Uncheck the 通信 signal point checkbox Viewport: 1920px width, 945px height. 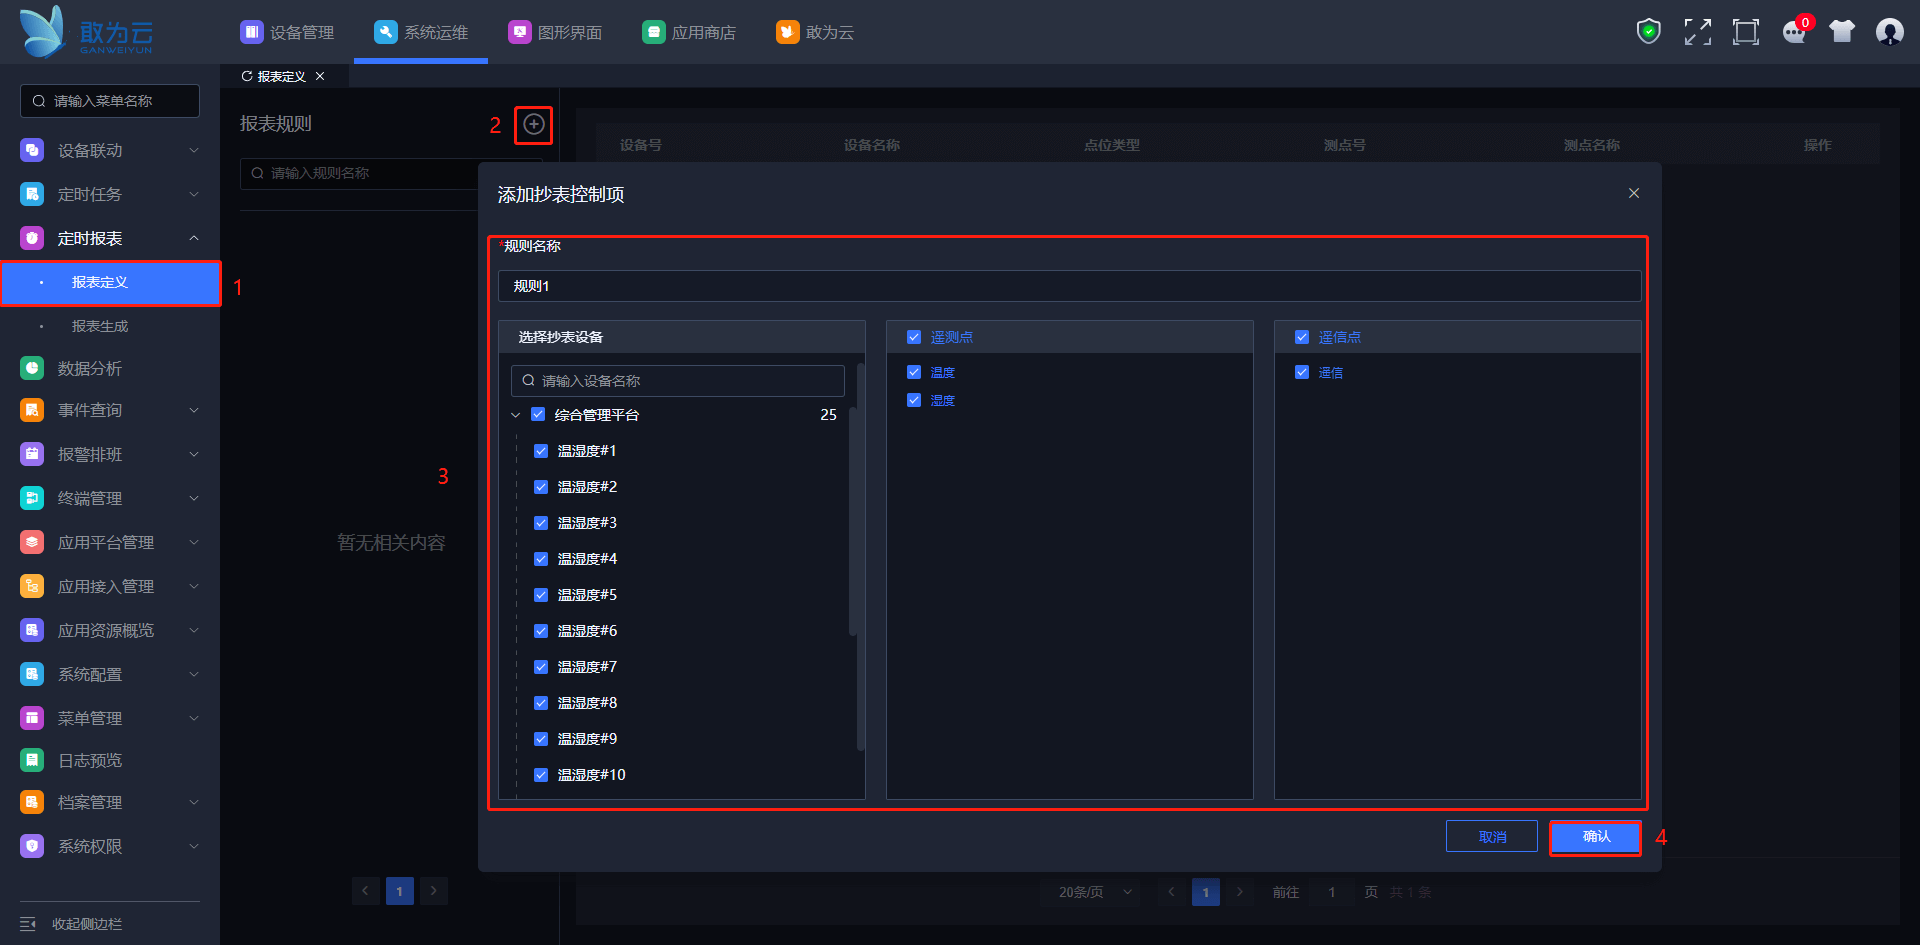click(x=1302, y=372)
